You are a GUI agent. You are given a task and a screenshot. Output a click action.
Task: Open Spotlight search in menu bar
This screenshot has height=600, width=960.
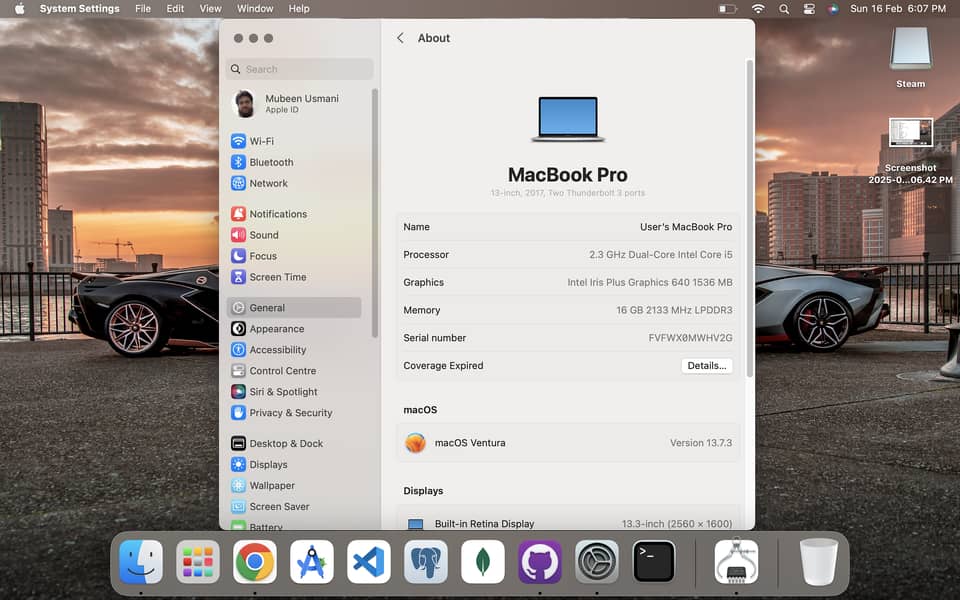(784, 9)
